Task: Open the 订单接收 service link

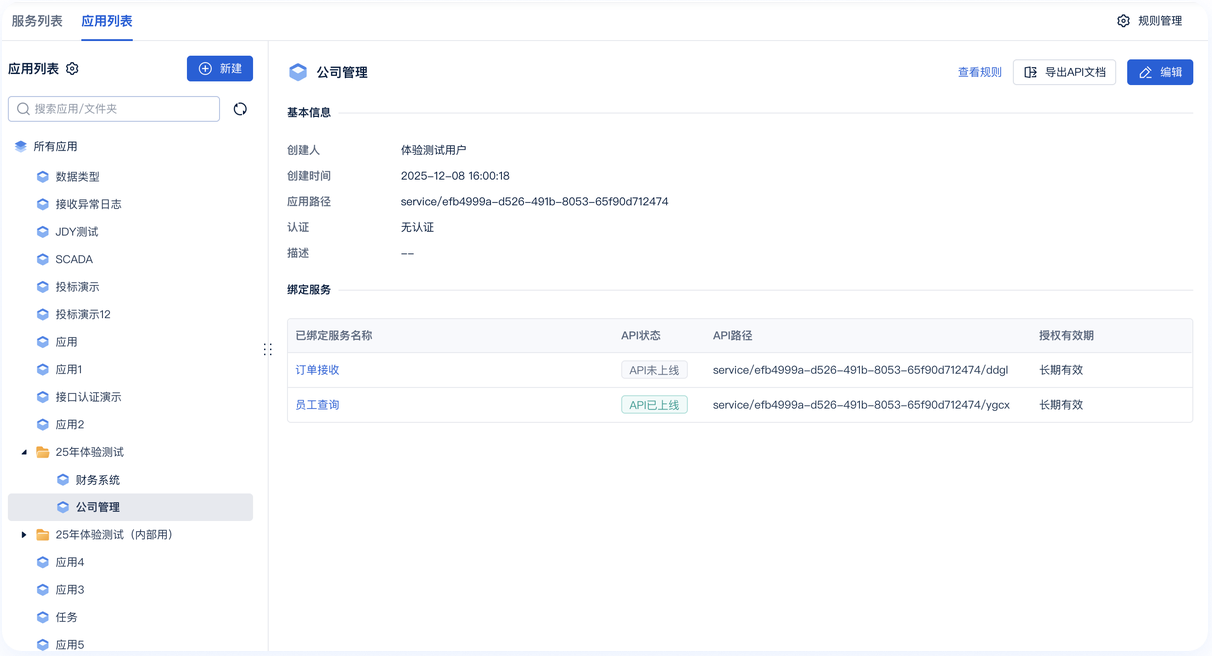Action: [x=317, y=370]
